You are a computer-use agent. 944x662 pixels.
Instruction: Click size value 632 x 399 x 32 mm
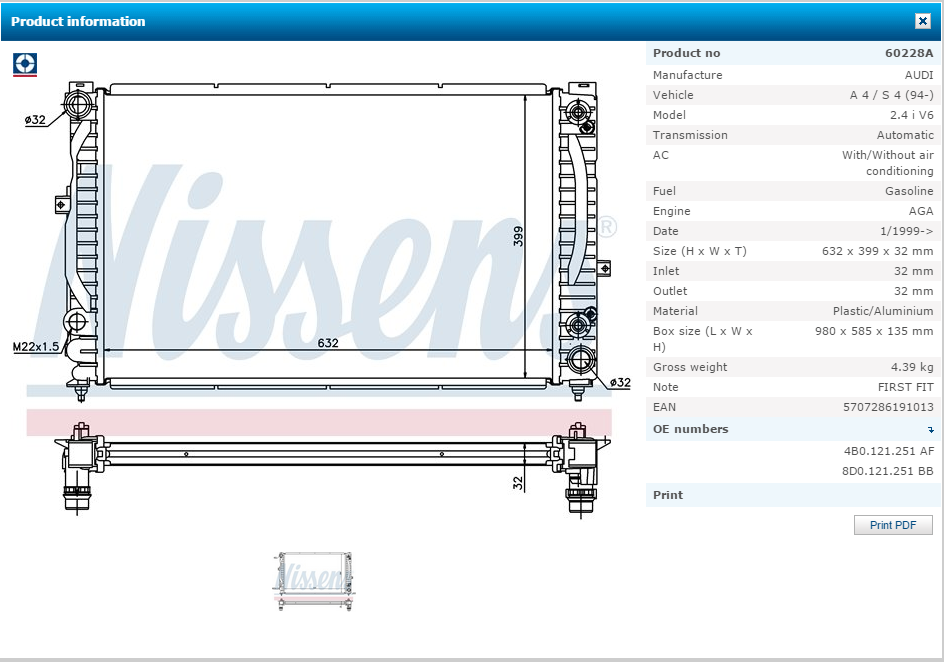(x=877, y=250)
